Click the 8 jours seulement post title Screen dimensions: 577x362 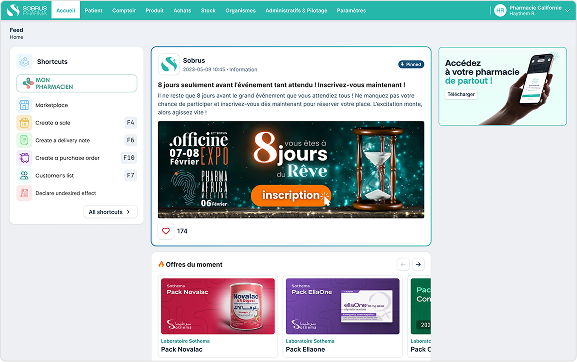(282, 85)
